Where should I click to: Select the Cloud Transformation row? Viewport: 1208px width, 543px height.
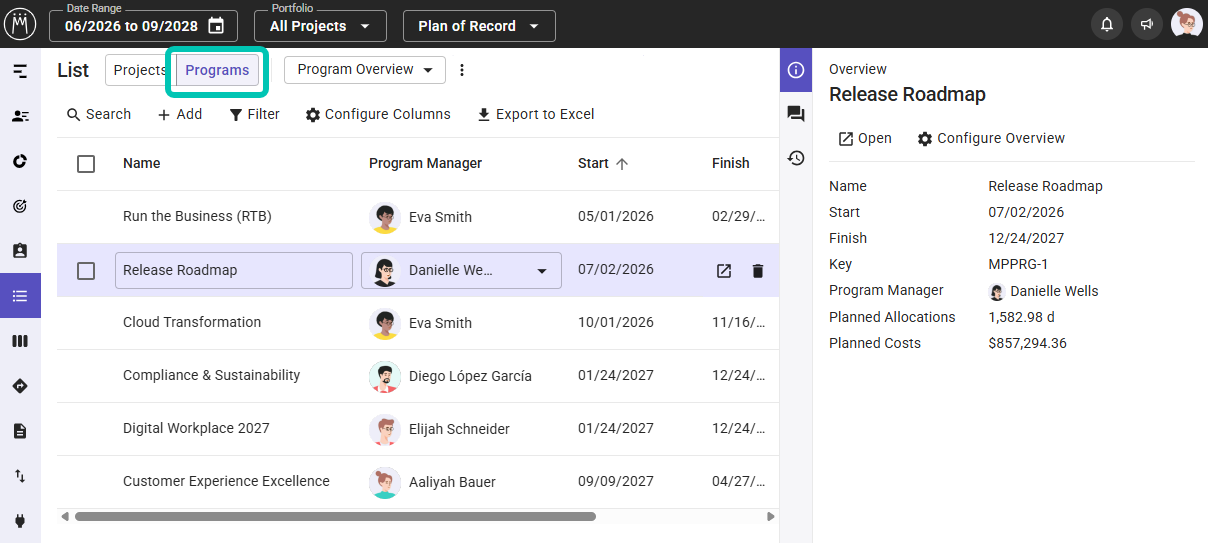coord(418,323)
